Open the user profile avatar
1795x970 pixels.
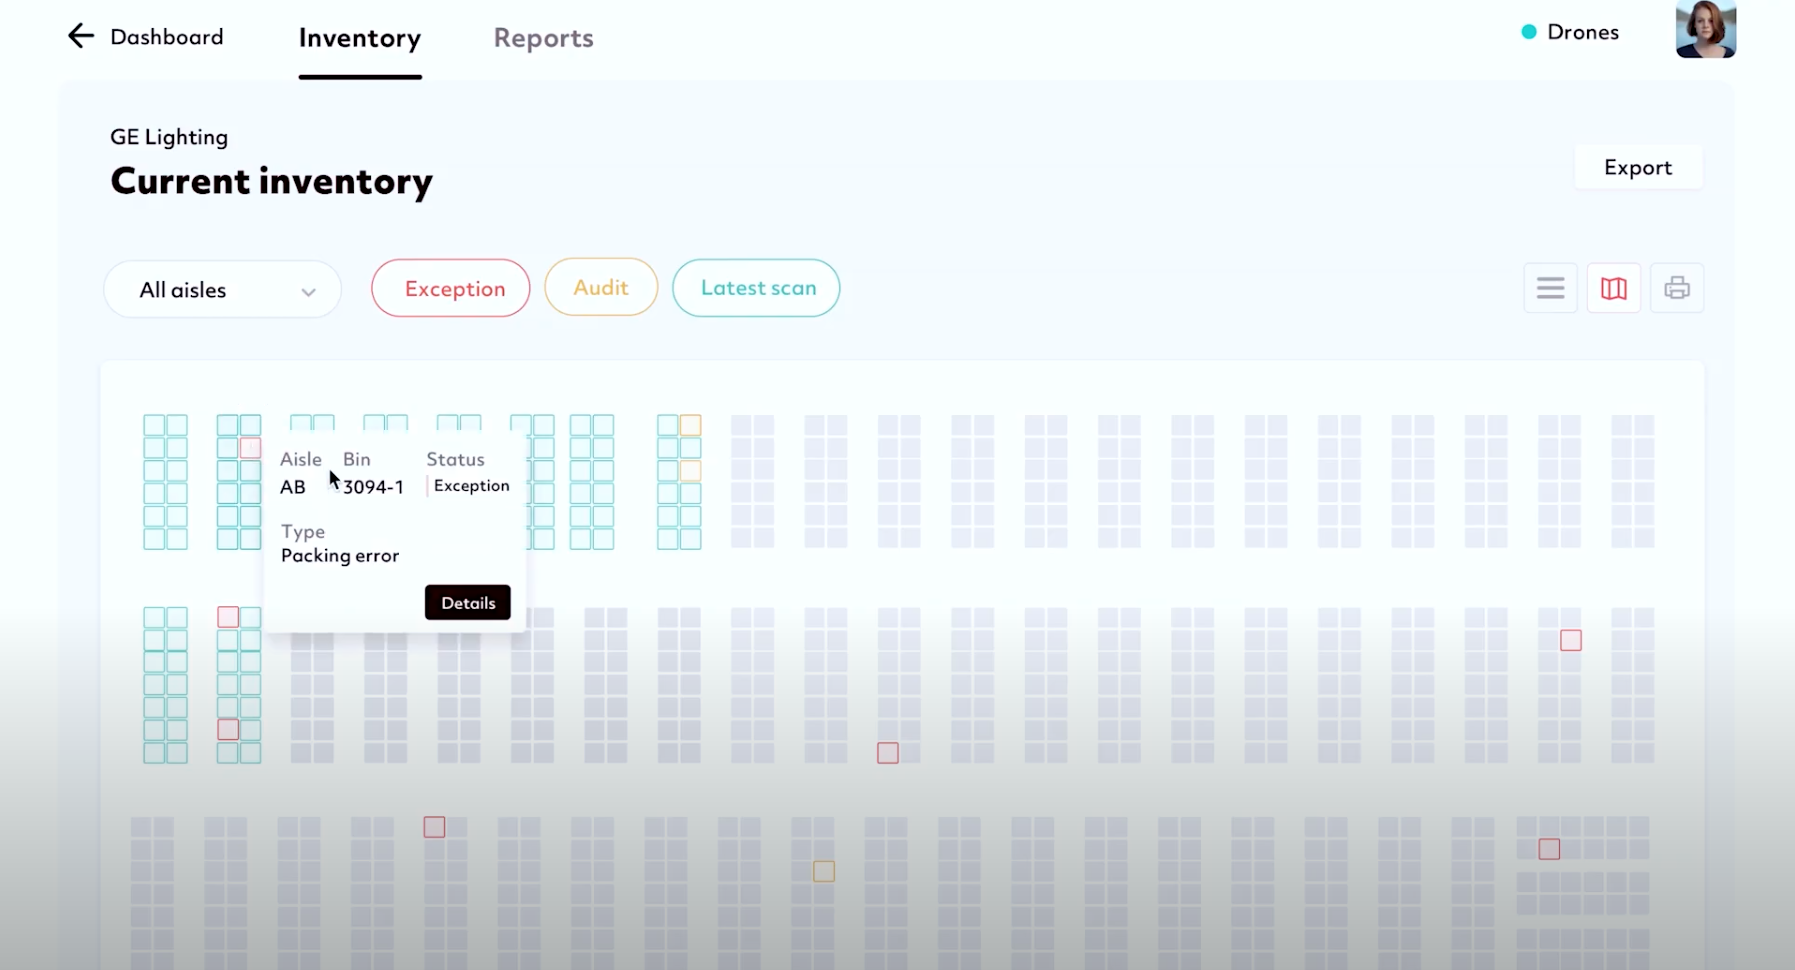point(1706,29)
